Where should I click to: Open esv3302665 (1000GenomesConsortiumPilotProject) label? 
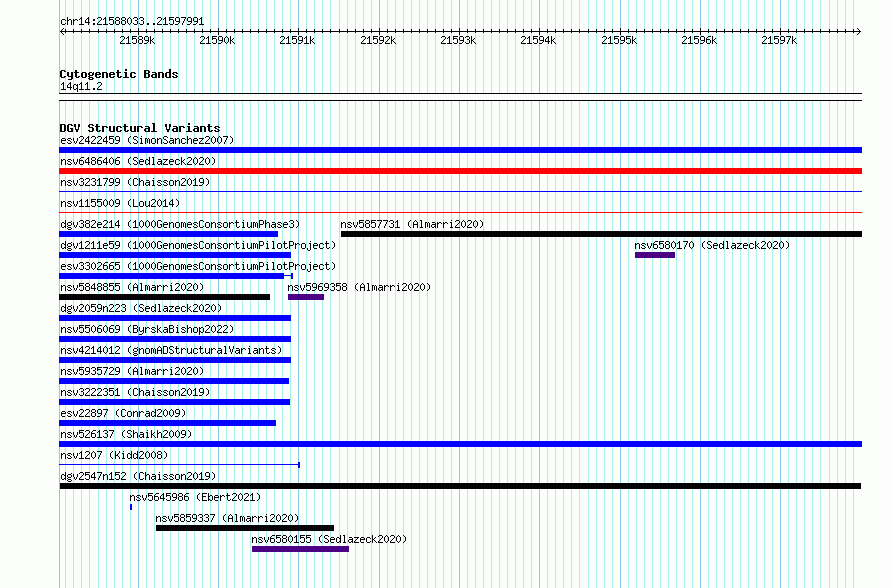[x=198, y=266]
